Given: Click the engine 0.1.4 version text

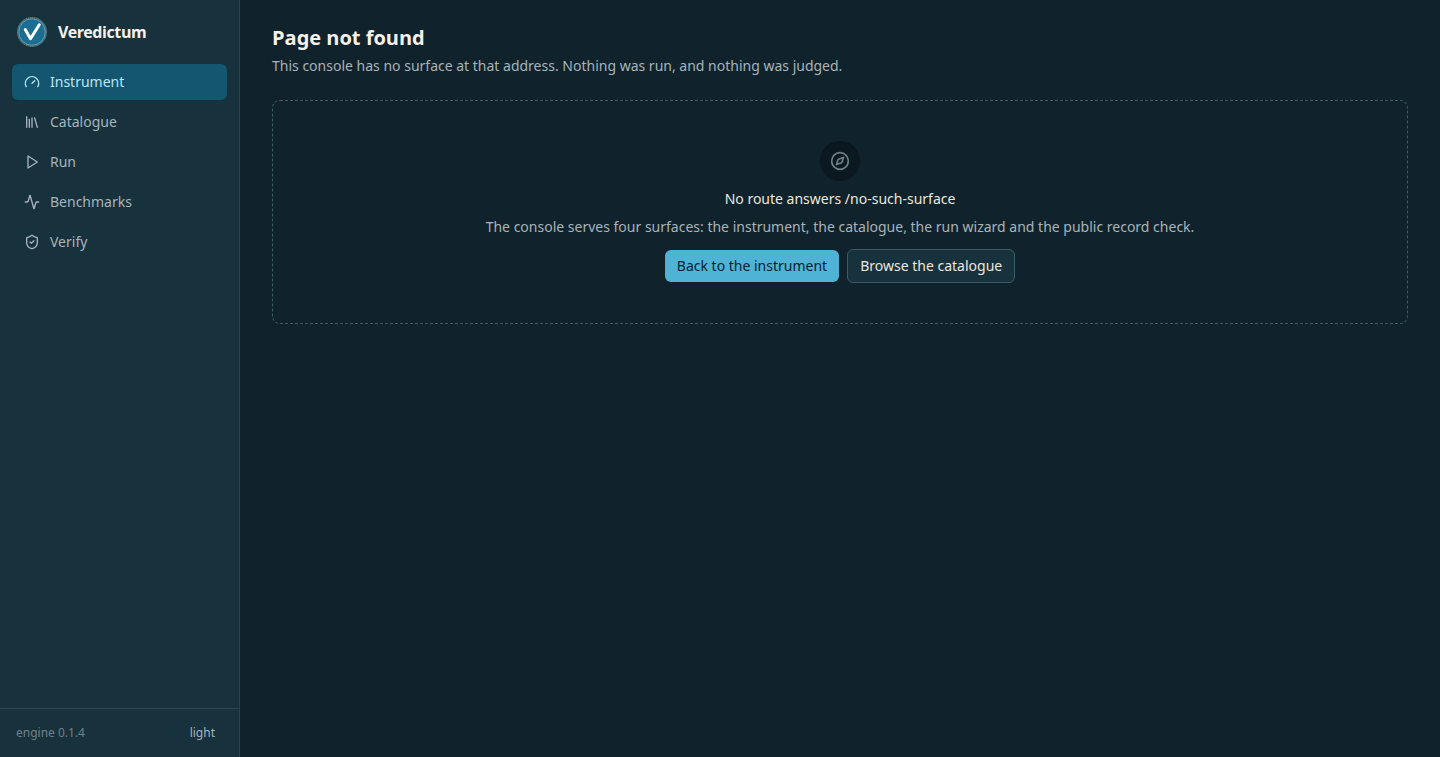Looking at the screenshot, I should (50, 733).
